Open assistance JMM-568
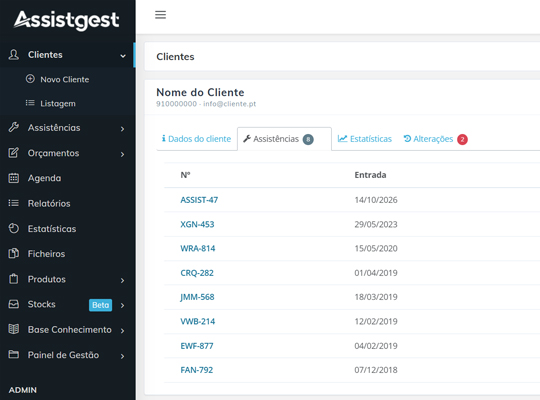 [x=197, y=297]
